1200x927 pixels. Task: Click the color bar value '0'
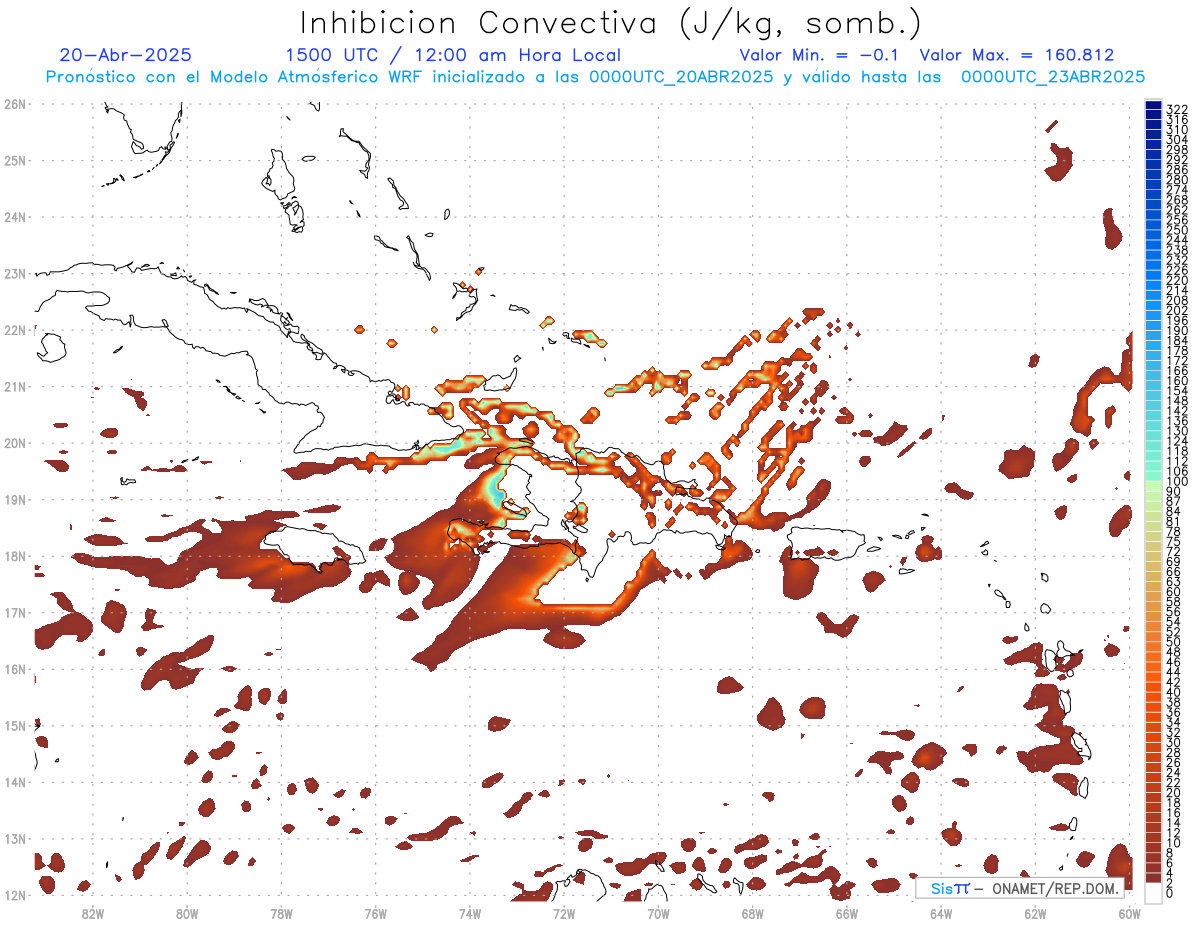[1170, 893]
